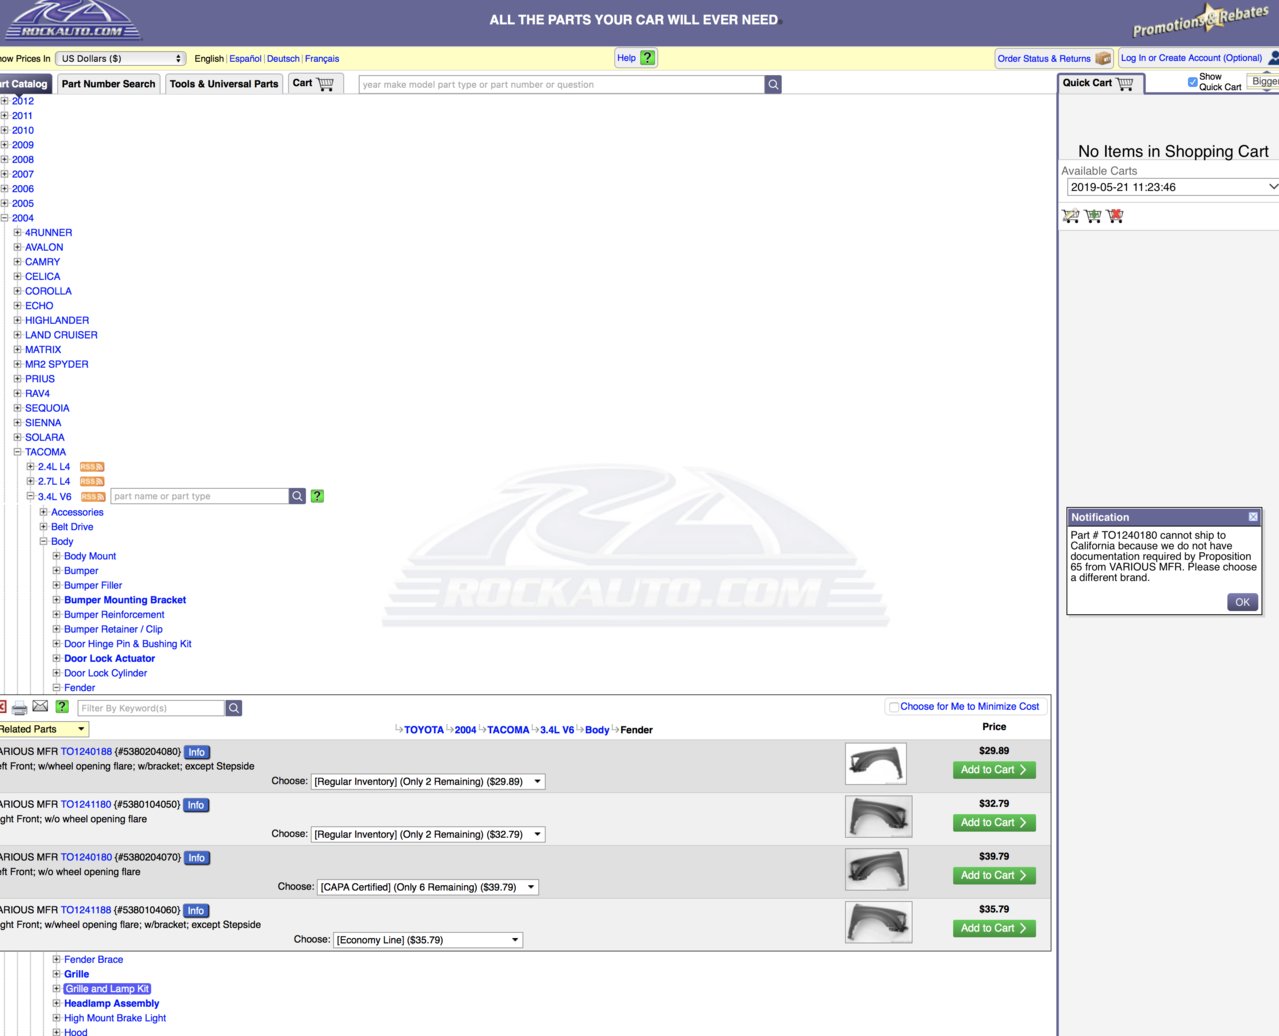Viewport: 1279px width, 1036px height.
Task: Click the green Help question mark icon
Action: tap(648, 58)
